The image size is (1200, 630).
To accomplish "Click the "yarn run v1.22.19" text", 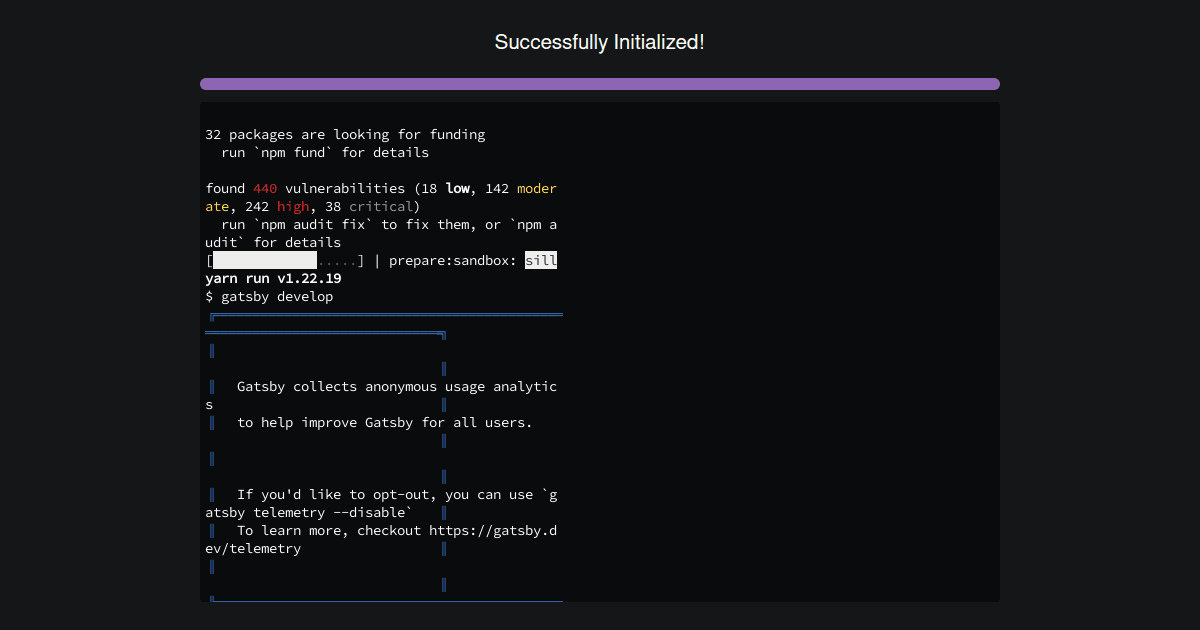I will pos(272,278).
